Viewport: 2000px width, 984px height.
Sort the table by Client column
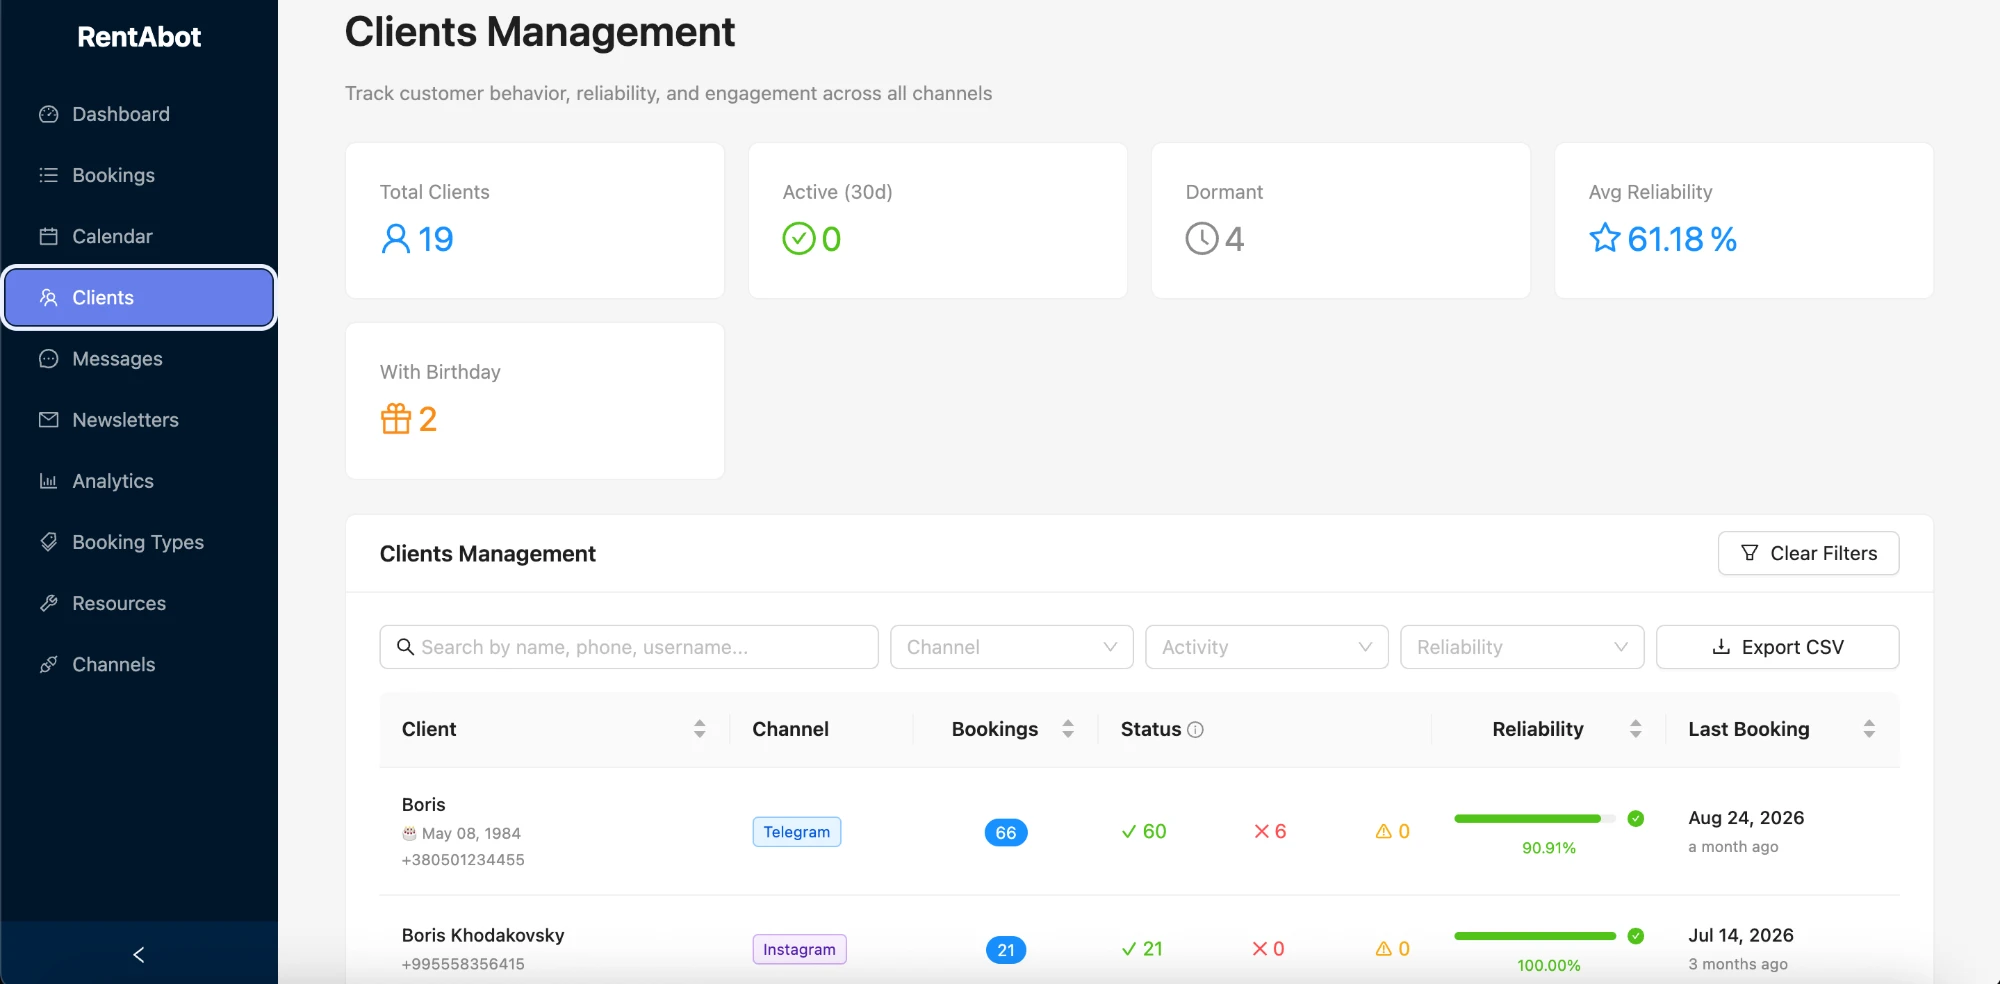pyautogui.click(x=700, y=729)
